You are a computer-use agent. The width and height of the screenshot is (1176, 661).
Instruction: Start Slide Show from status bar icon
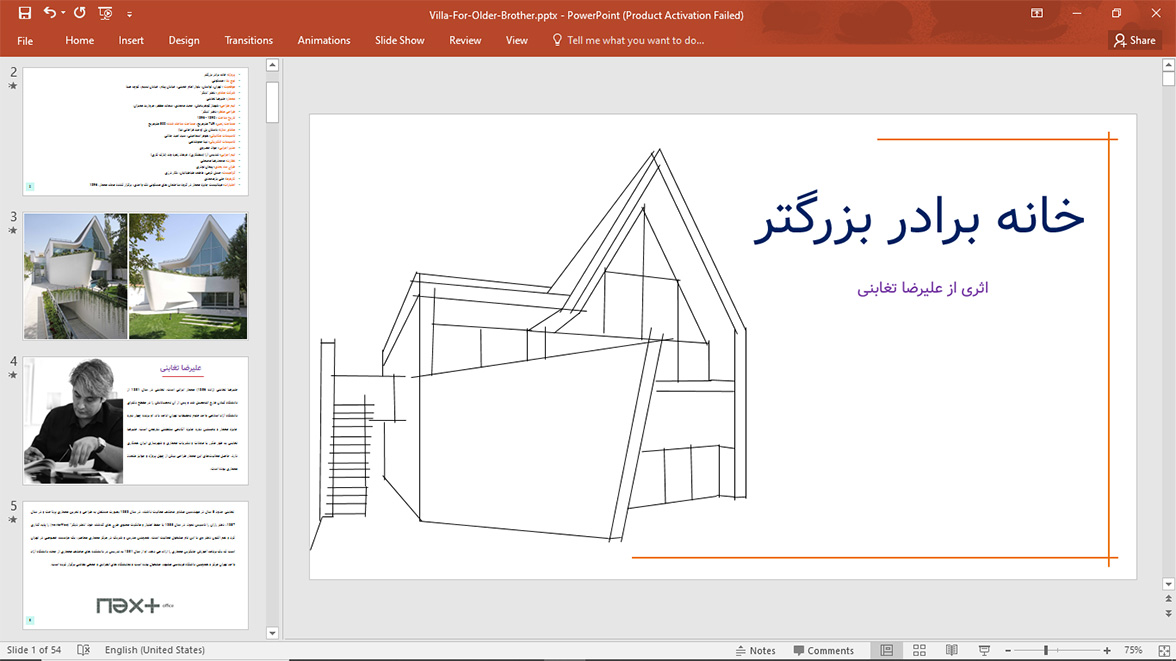click(984, 650)
